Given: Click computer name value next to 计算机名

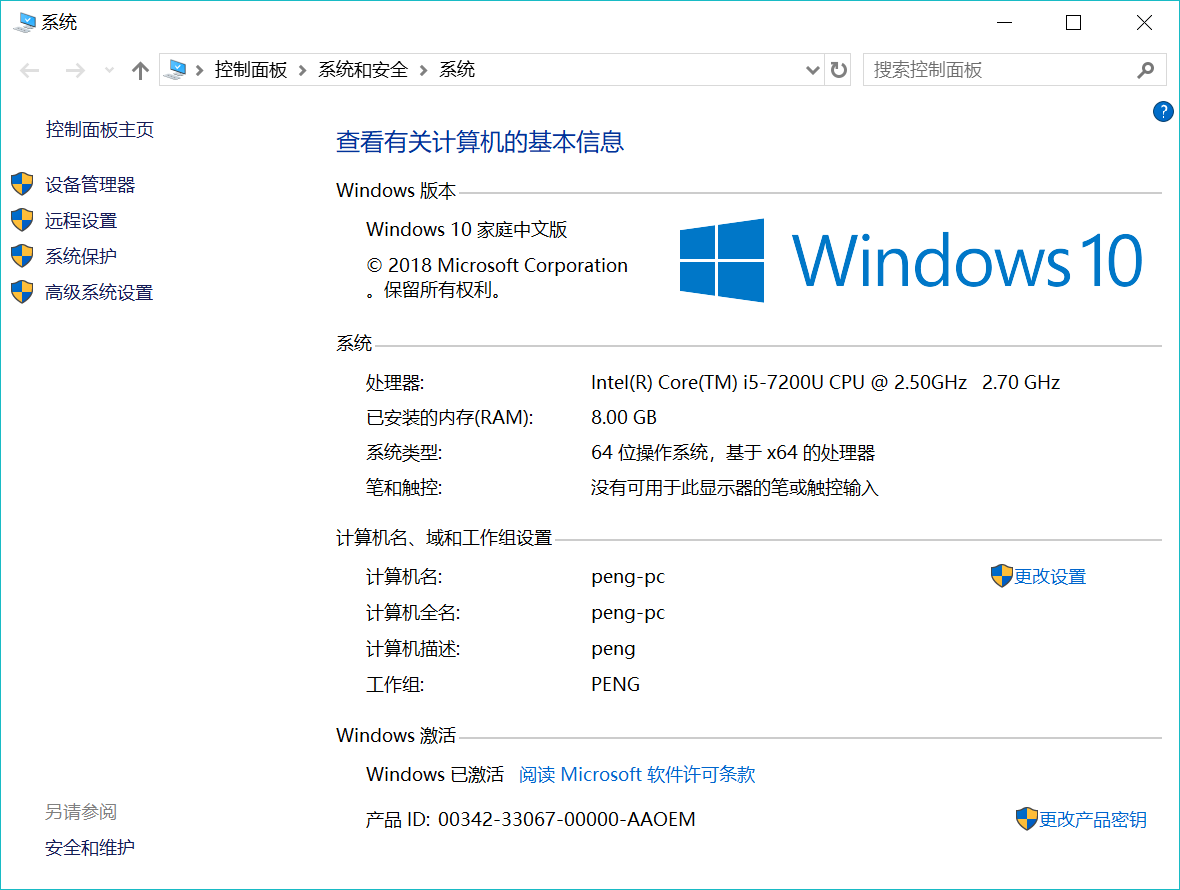Looking at the screenshot, I should 628,577.
